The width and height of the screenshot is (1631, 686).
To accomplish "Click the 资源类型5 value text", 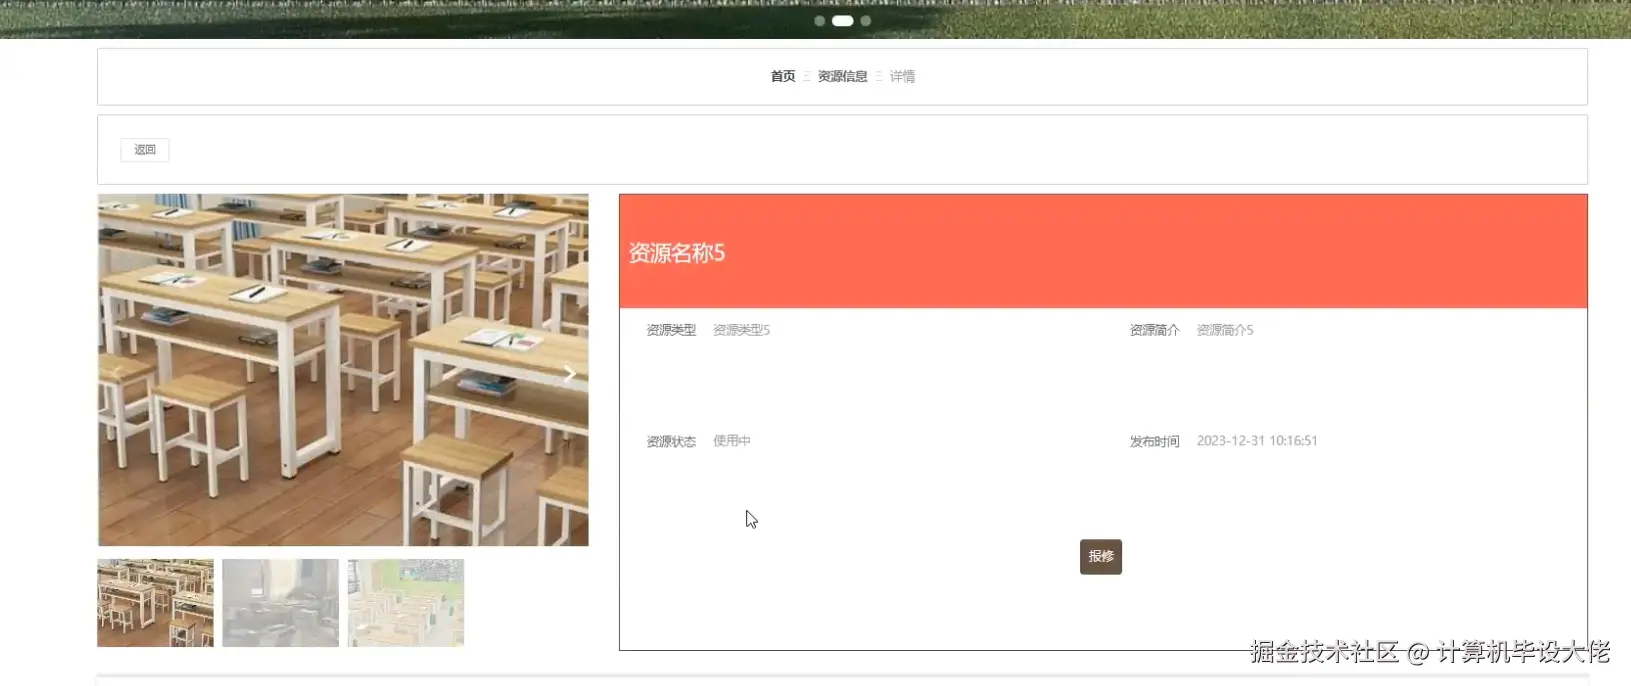I will click(x=742, y=330).
